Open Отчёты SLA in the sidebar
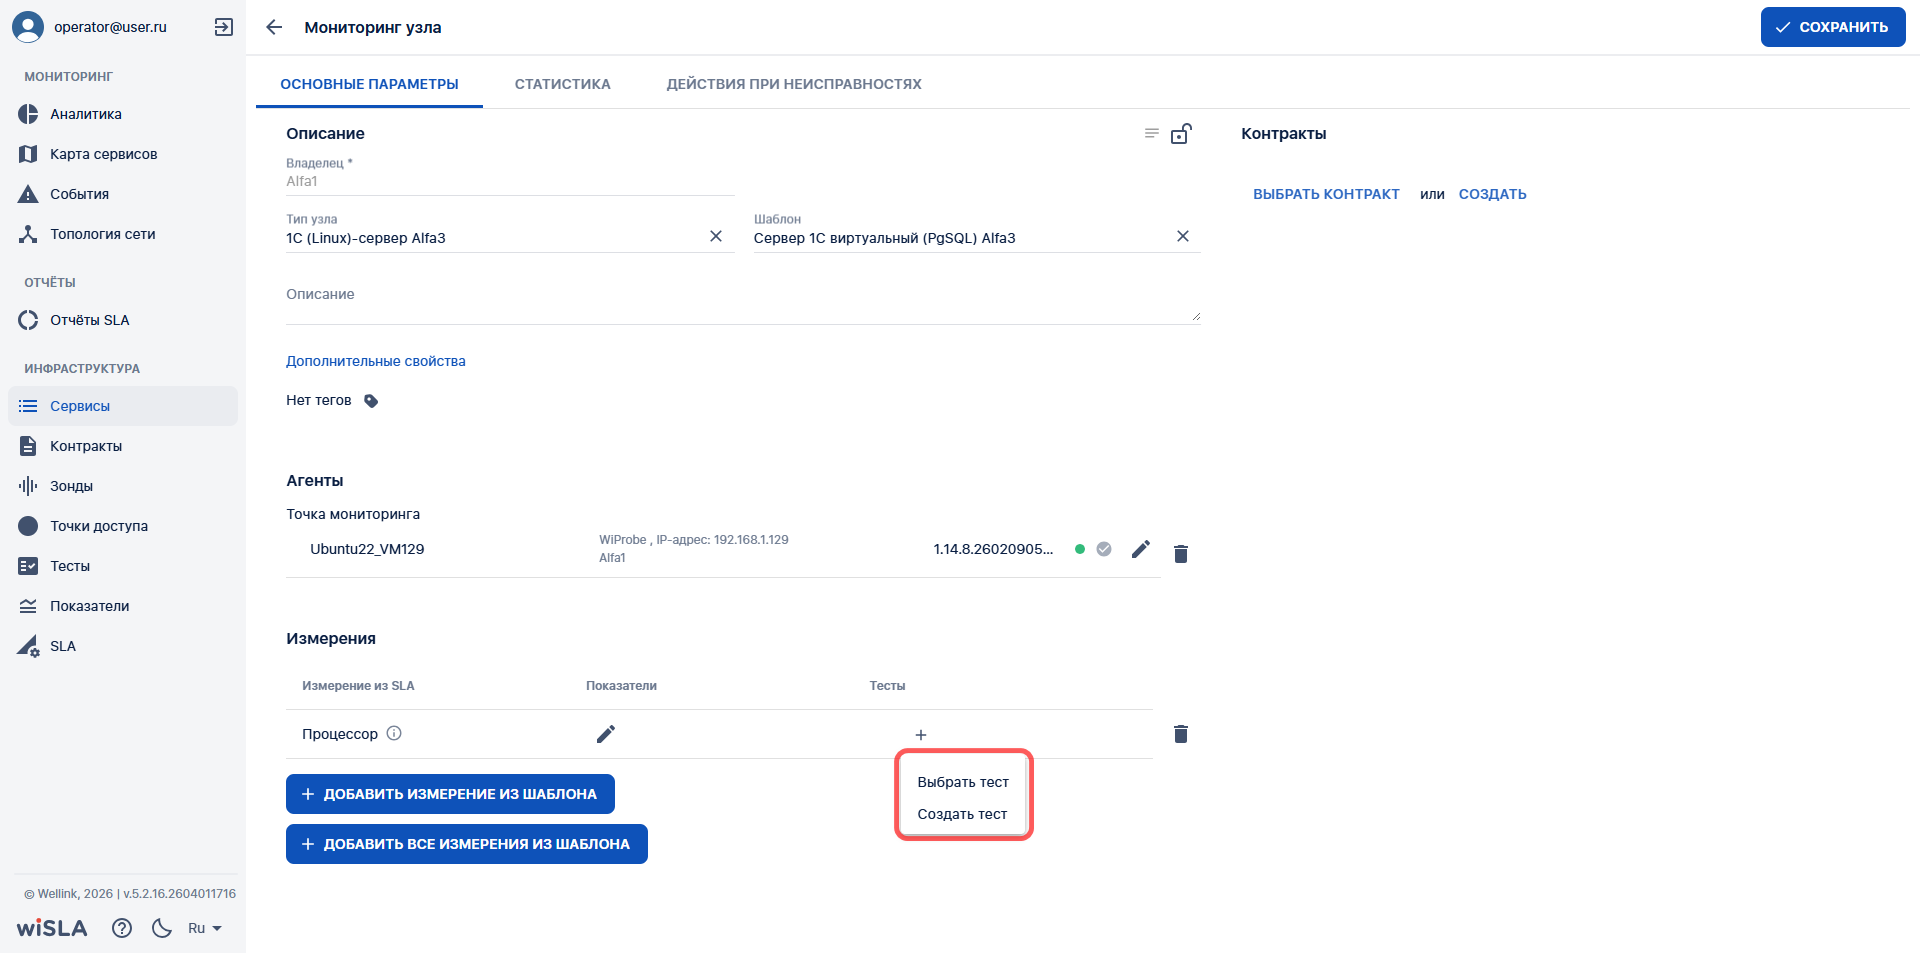The image size is (1920, 953). [x=123, y=320]
